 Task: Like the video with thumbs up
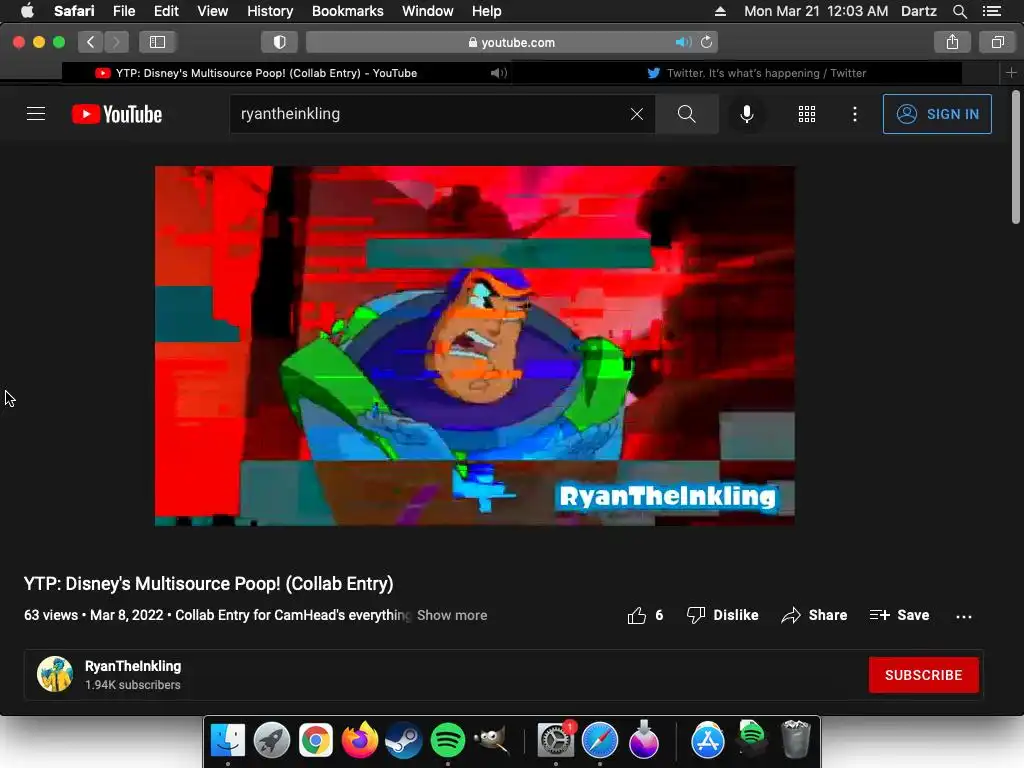tap(645, 615)
